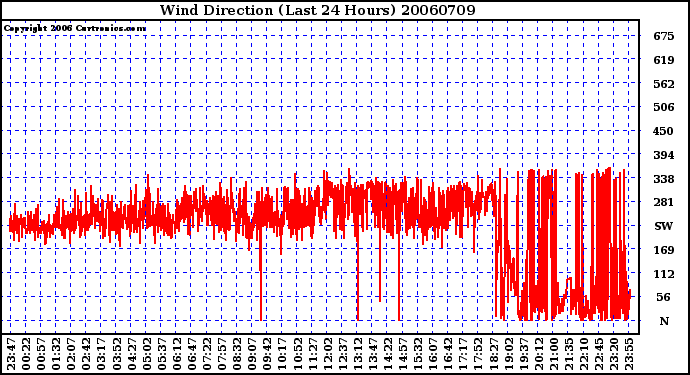Click the time label '08:32'
The image size is (690, 375).
[x=237, y=354]
